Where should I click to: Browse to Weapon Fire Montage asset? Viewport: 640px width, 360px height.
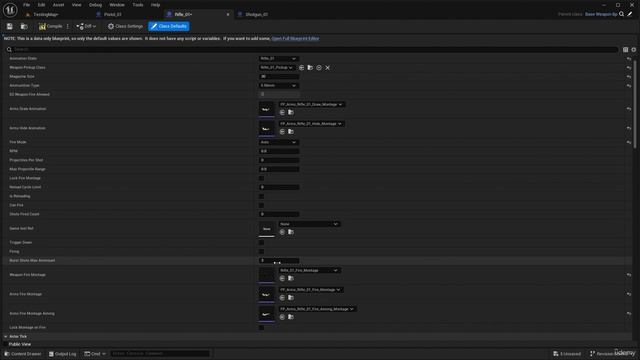291,278
